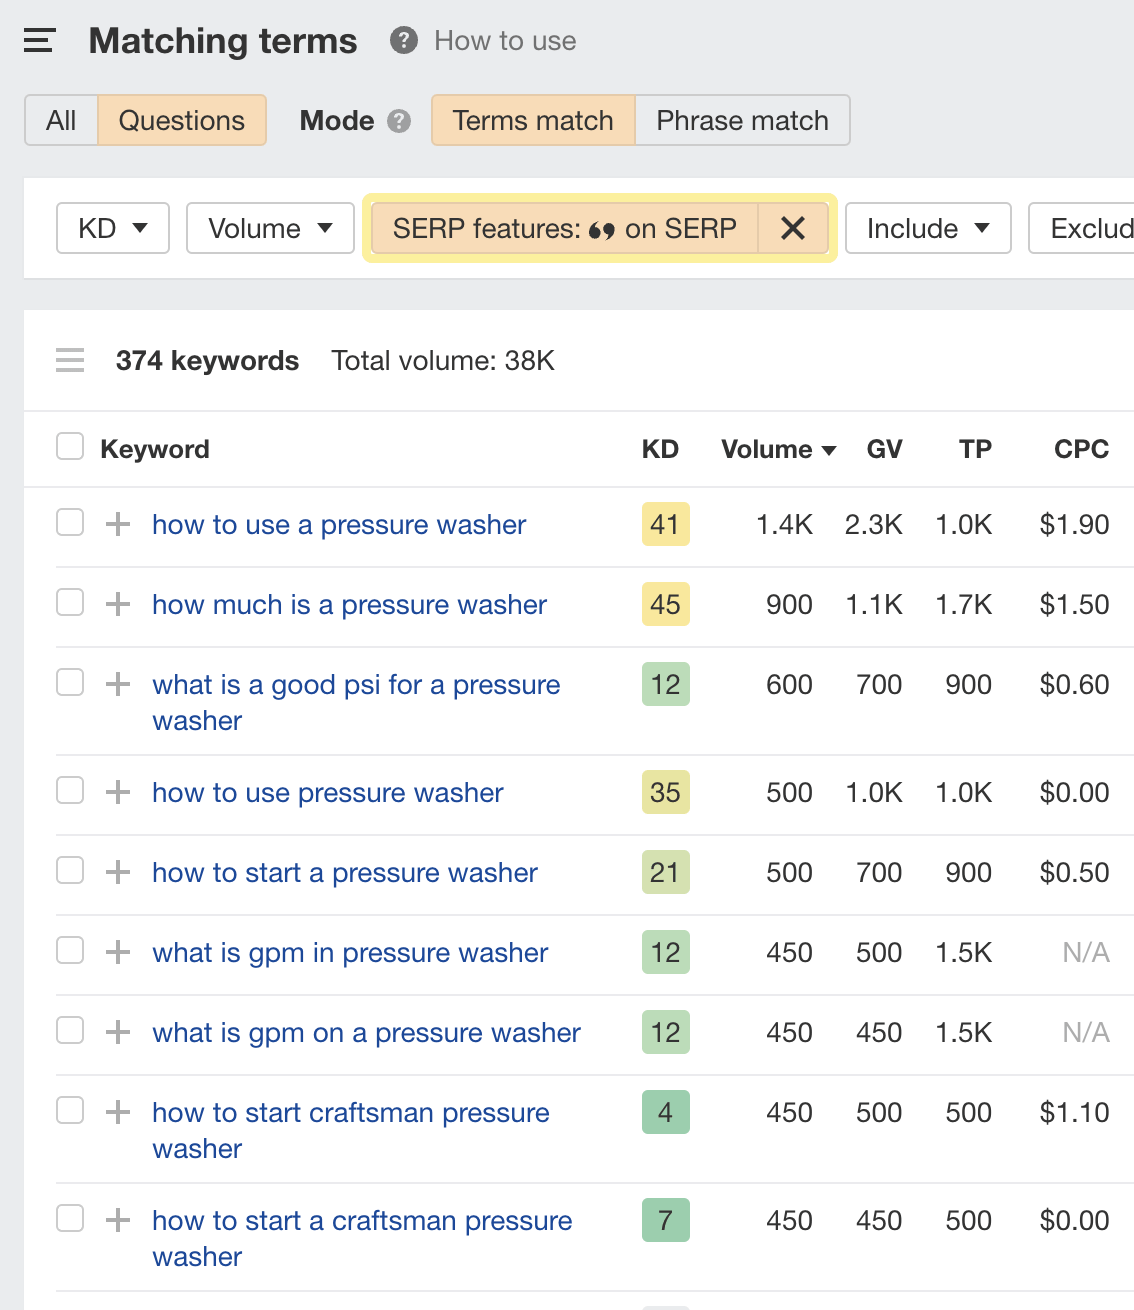Toggle Volume column sort order
The image size is (1134, 1310).
click(778, 449)
